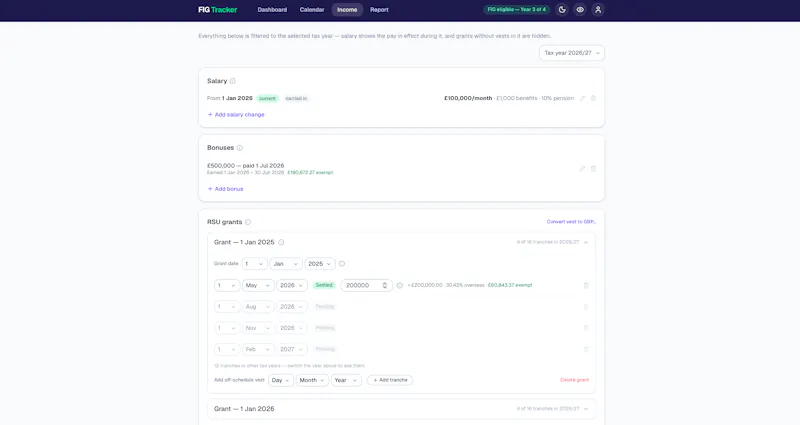Click Add bonus link
Screen dimensions: 800x425
[x=225, y=189]
